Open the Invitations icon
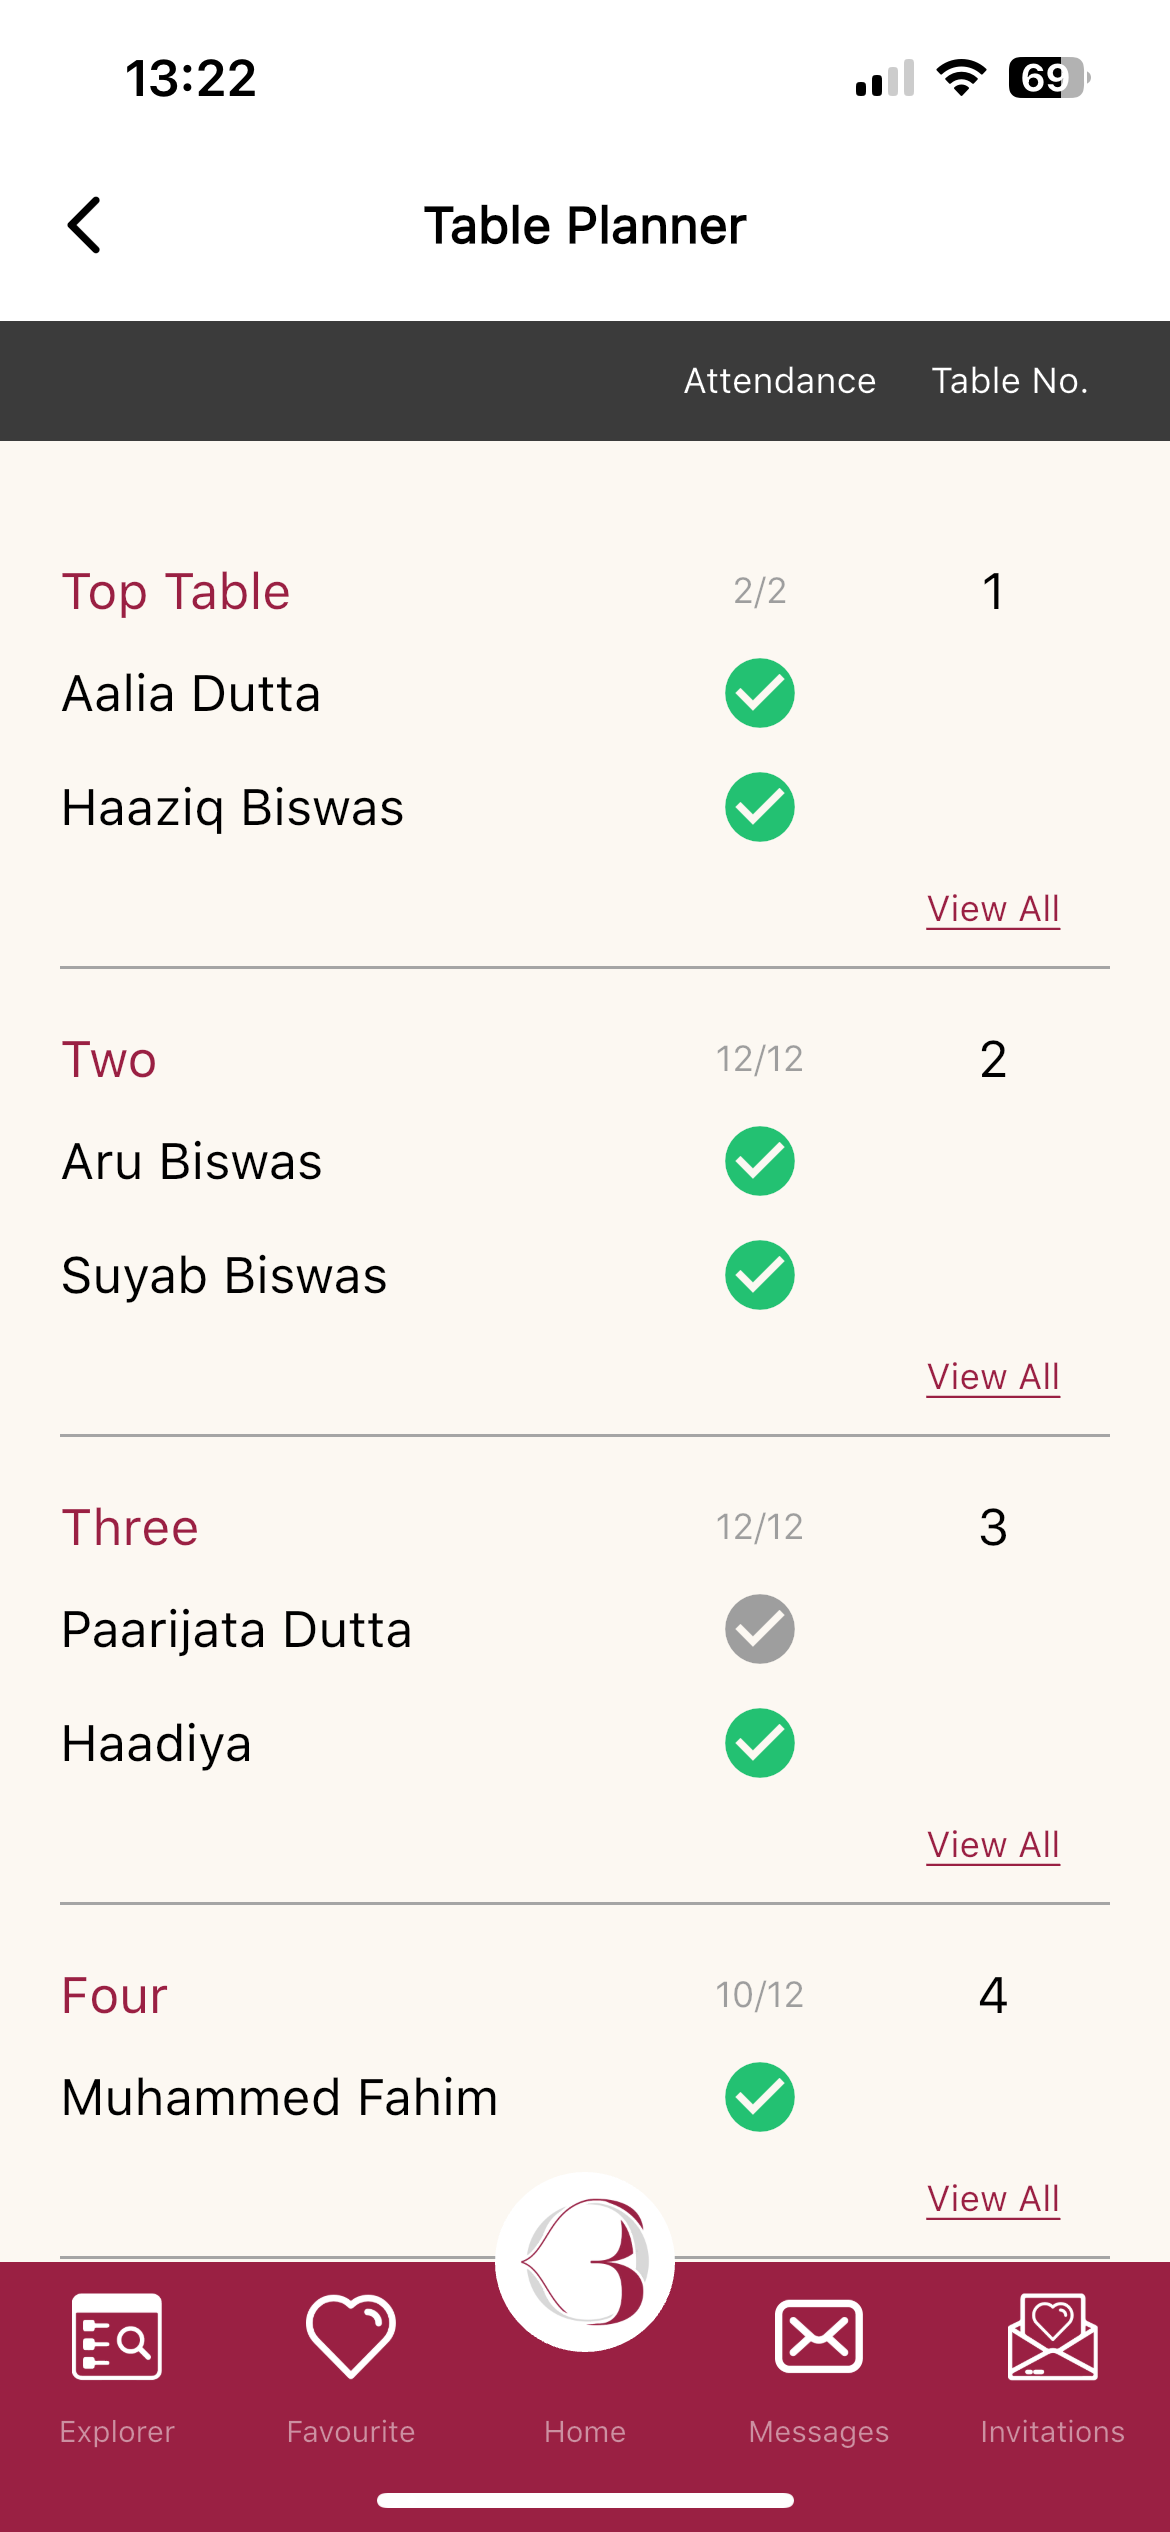Screen dimensions: 1170x2532 (1052, 2337)
